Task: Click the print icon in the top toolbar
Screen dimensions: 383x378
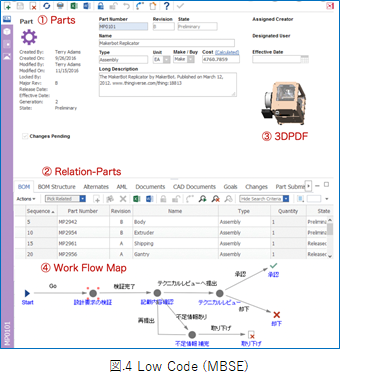Action: (x=60, y=6)
